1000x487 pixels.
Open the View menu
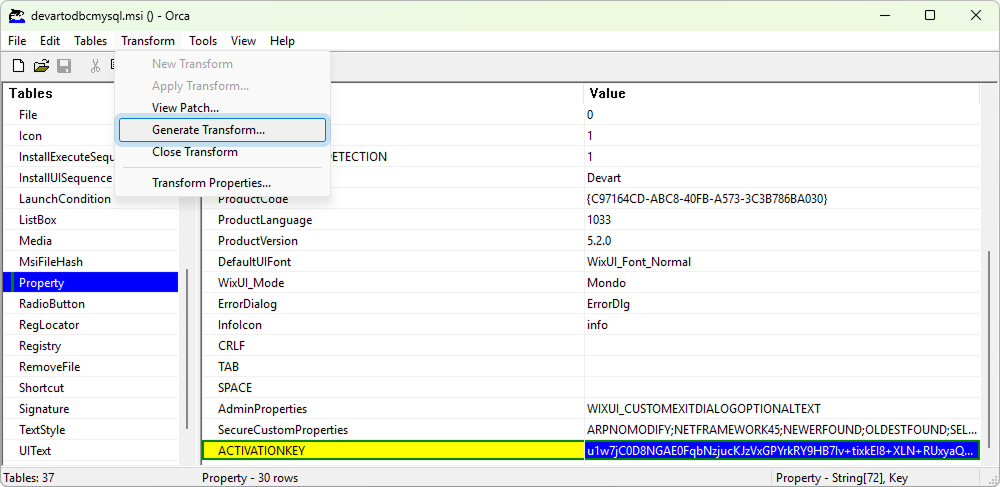click(x=243, y=41)
